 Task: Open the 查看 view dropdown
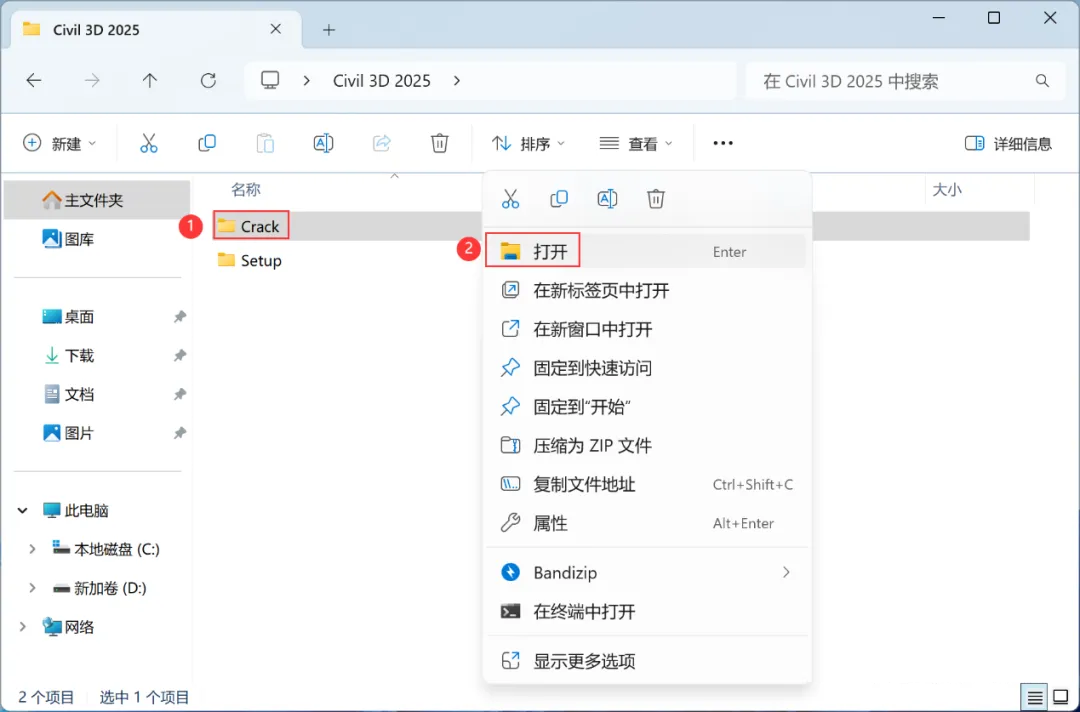[636, 143]
